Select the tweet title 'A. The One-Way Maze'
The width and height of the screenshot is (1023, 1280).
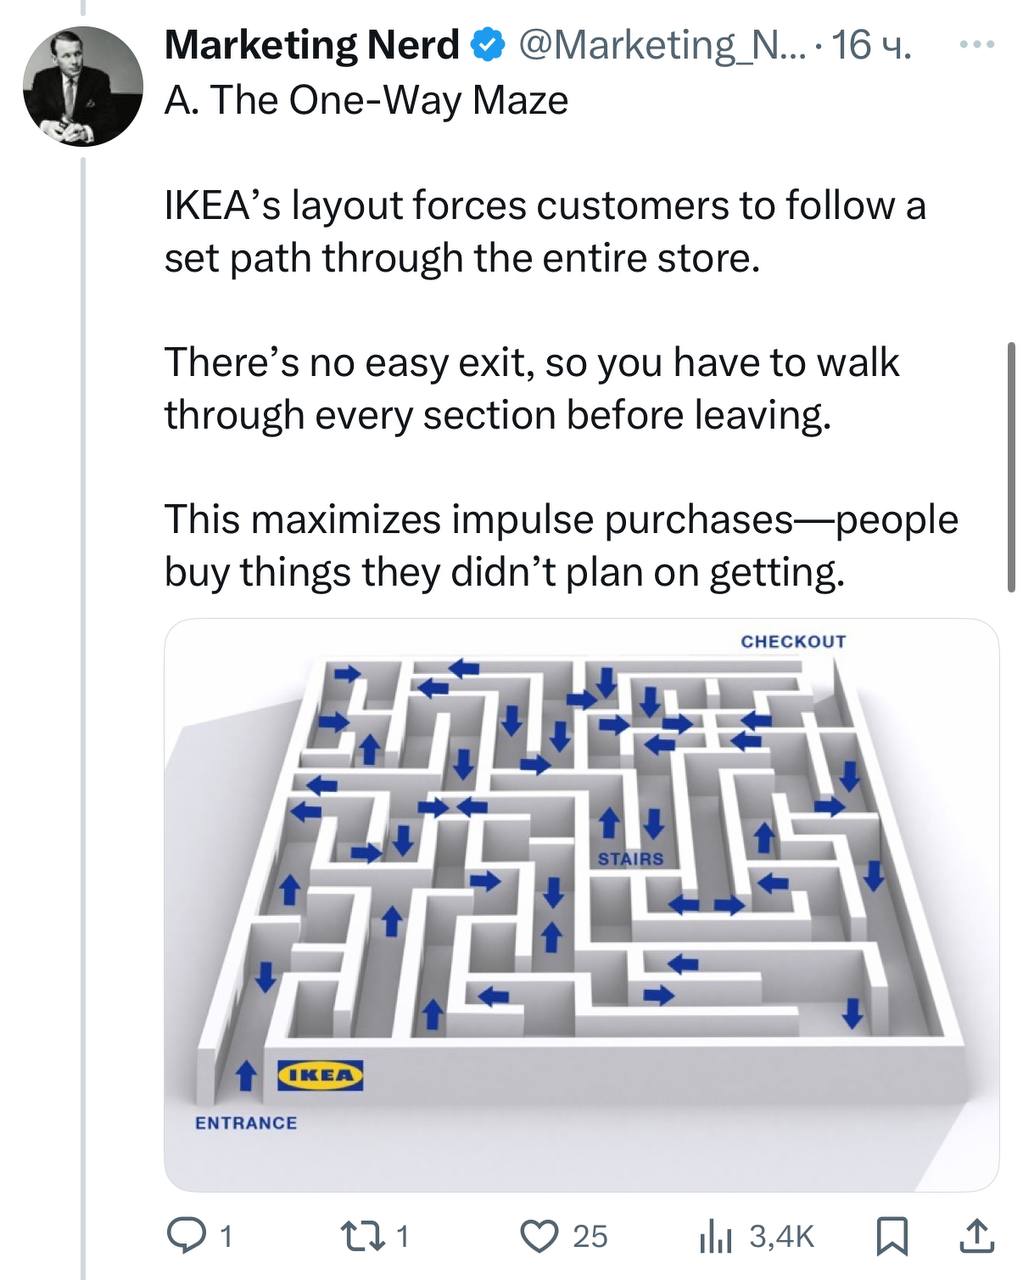[x=366, y=100]
